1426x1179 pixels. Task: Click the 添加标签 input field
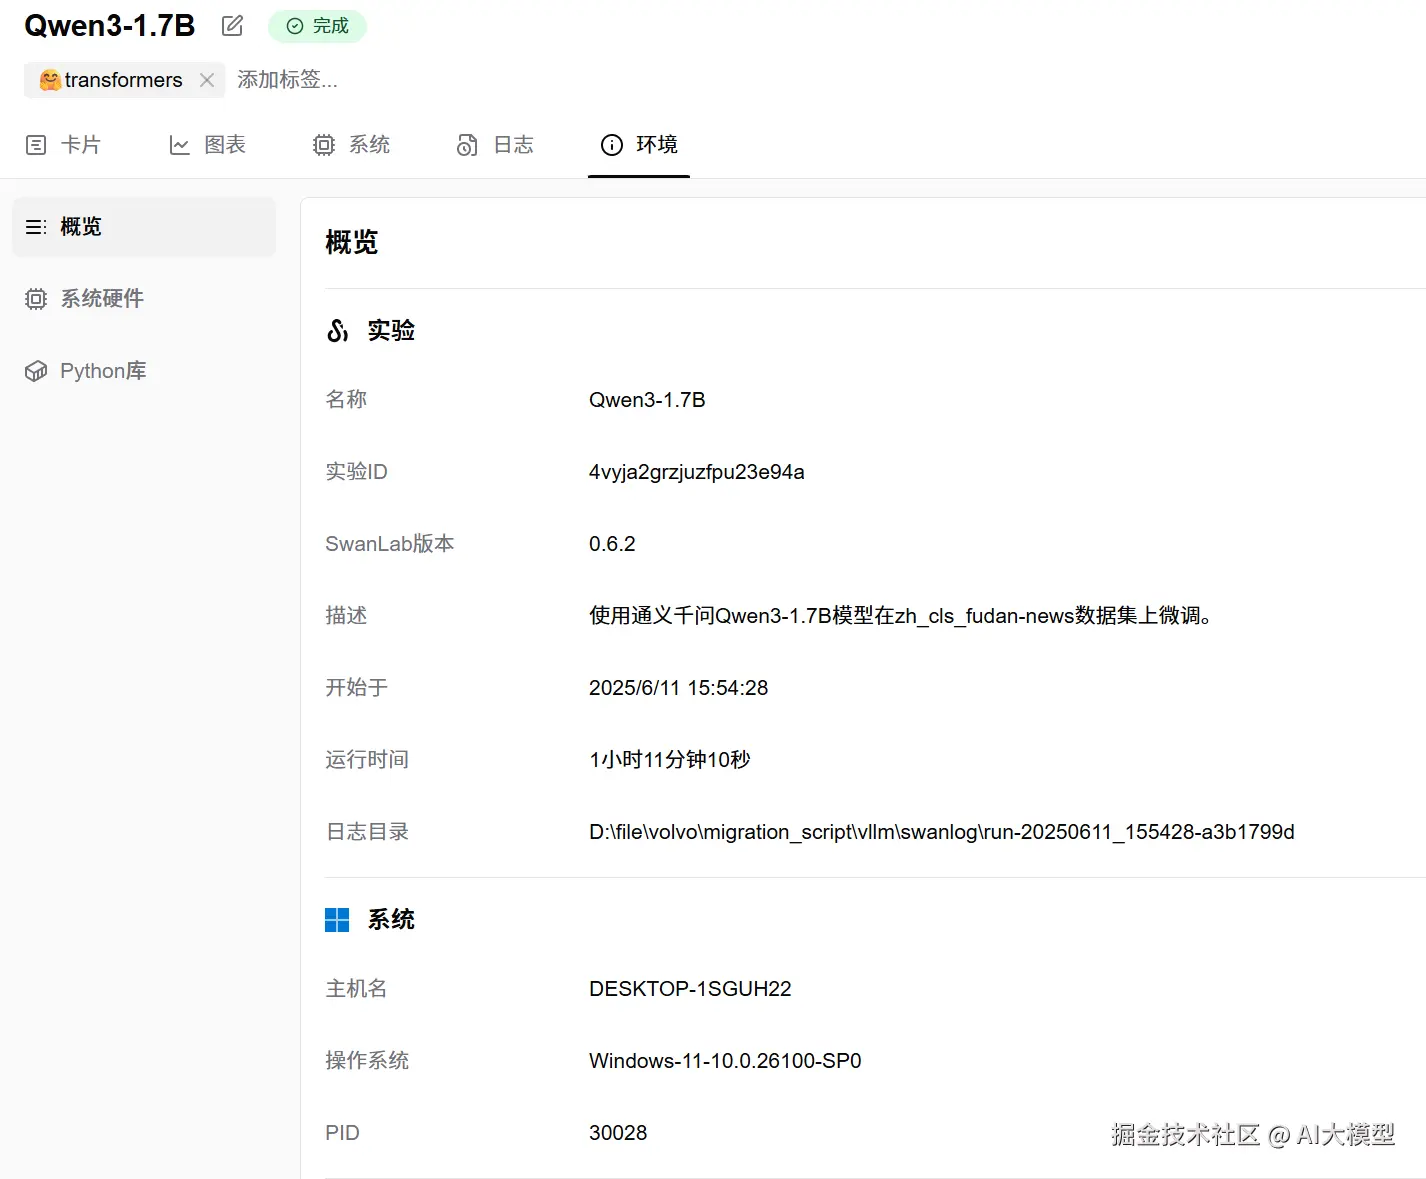coord(287,80)
